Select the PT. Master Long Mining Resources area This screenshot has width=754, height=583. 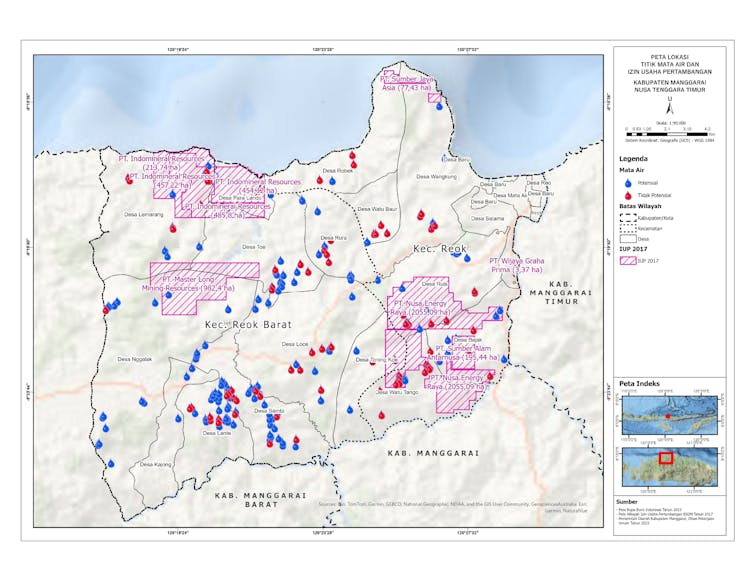[x=203, y=283]
